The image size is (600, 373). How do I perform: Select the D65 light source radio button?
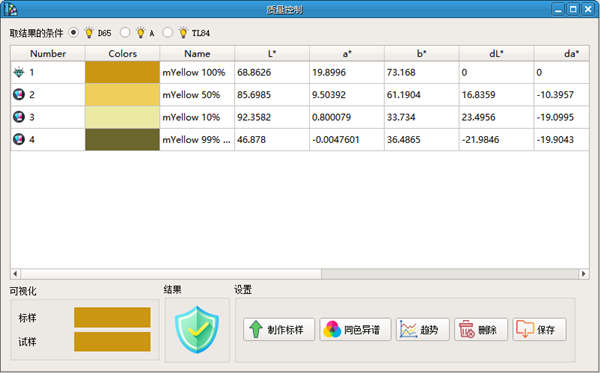click(x=73, y=33)
